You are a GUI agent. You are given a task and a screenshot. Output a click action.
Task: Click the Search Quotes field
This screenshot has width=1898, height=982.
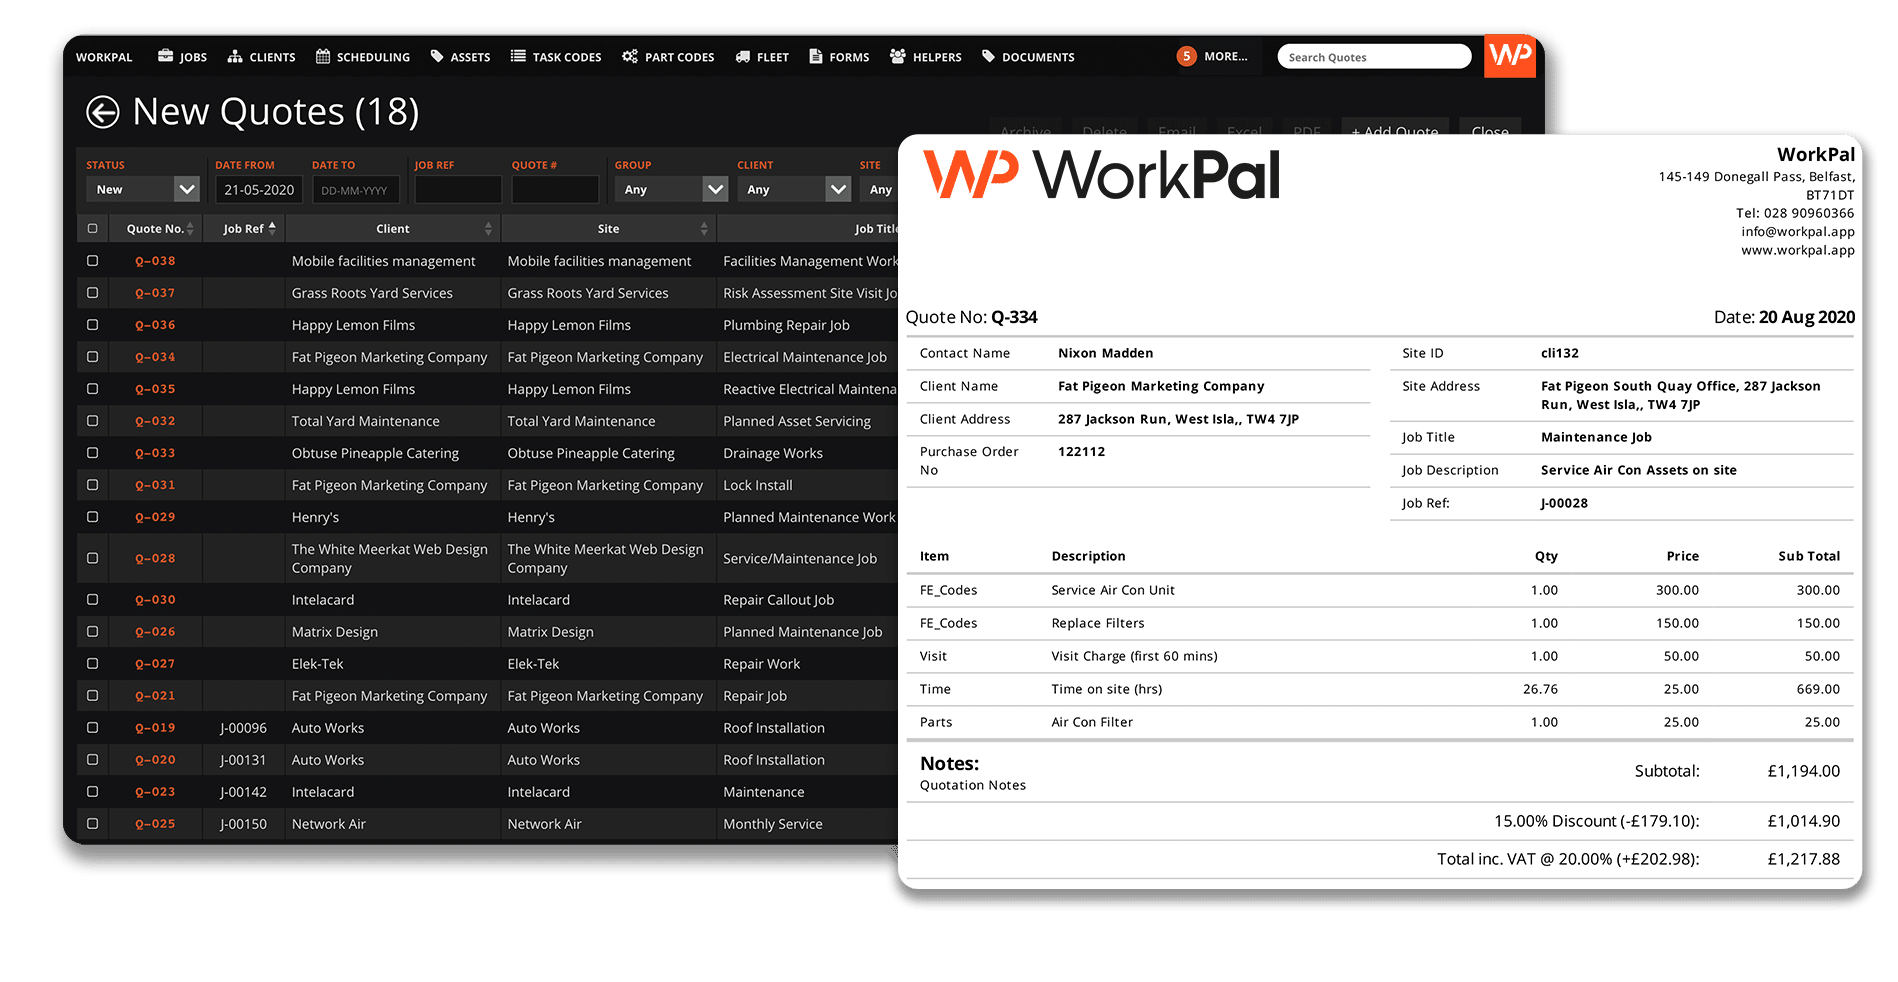[1373, 57]
